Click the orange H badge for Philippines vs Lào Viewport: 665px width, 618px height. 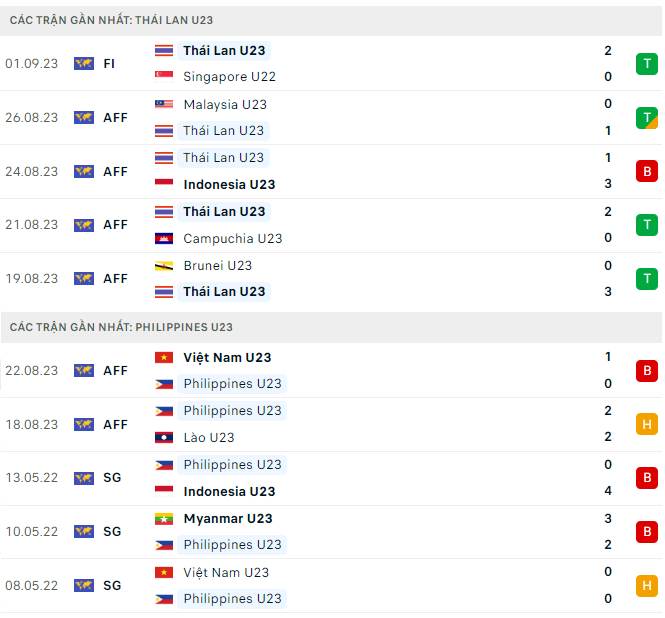647,424
